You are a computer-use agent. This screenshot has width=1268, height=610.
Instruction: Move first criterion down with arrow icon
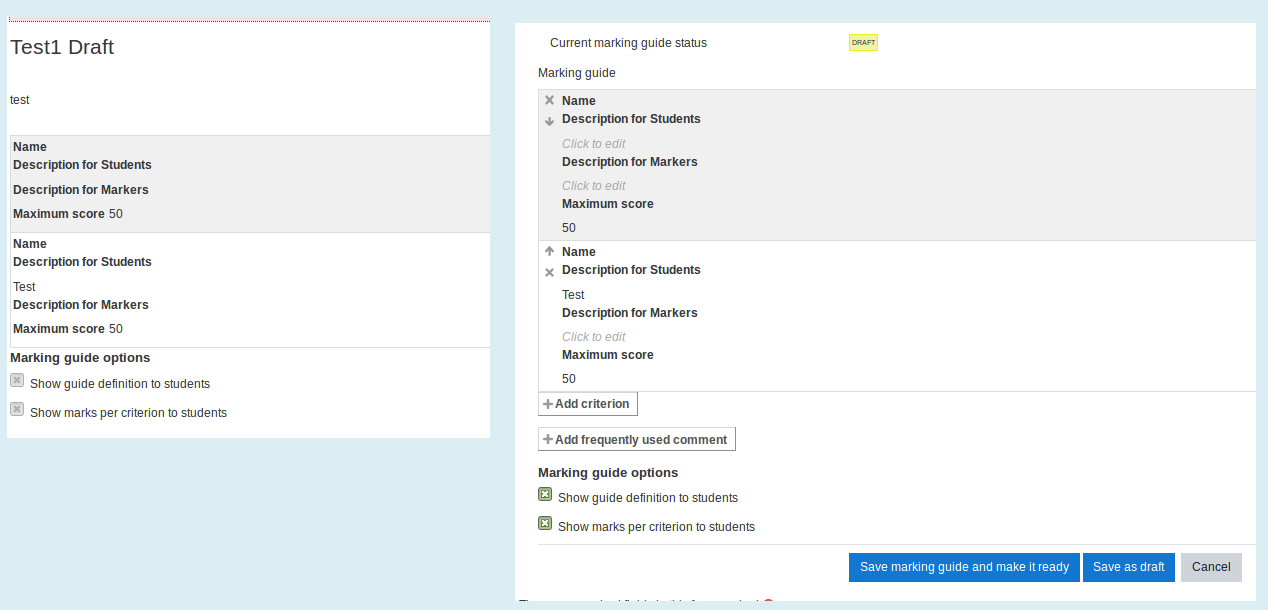549,121
